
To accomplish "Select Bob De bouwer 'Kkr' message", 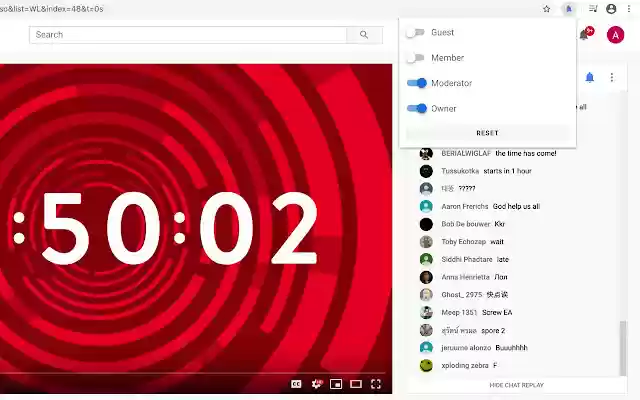I will click(x=500, y=224).
